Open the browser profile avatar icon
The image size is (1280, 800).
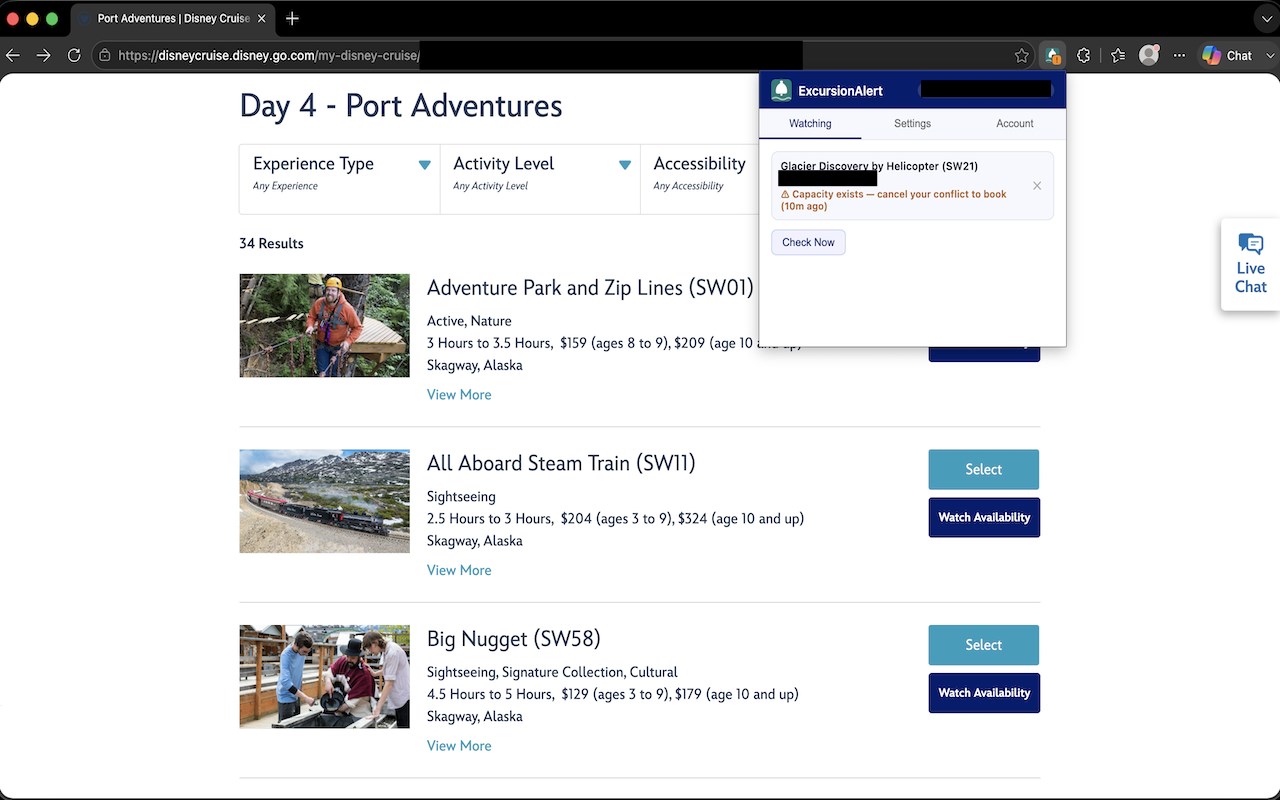(x=1149, y=56)
